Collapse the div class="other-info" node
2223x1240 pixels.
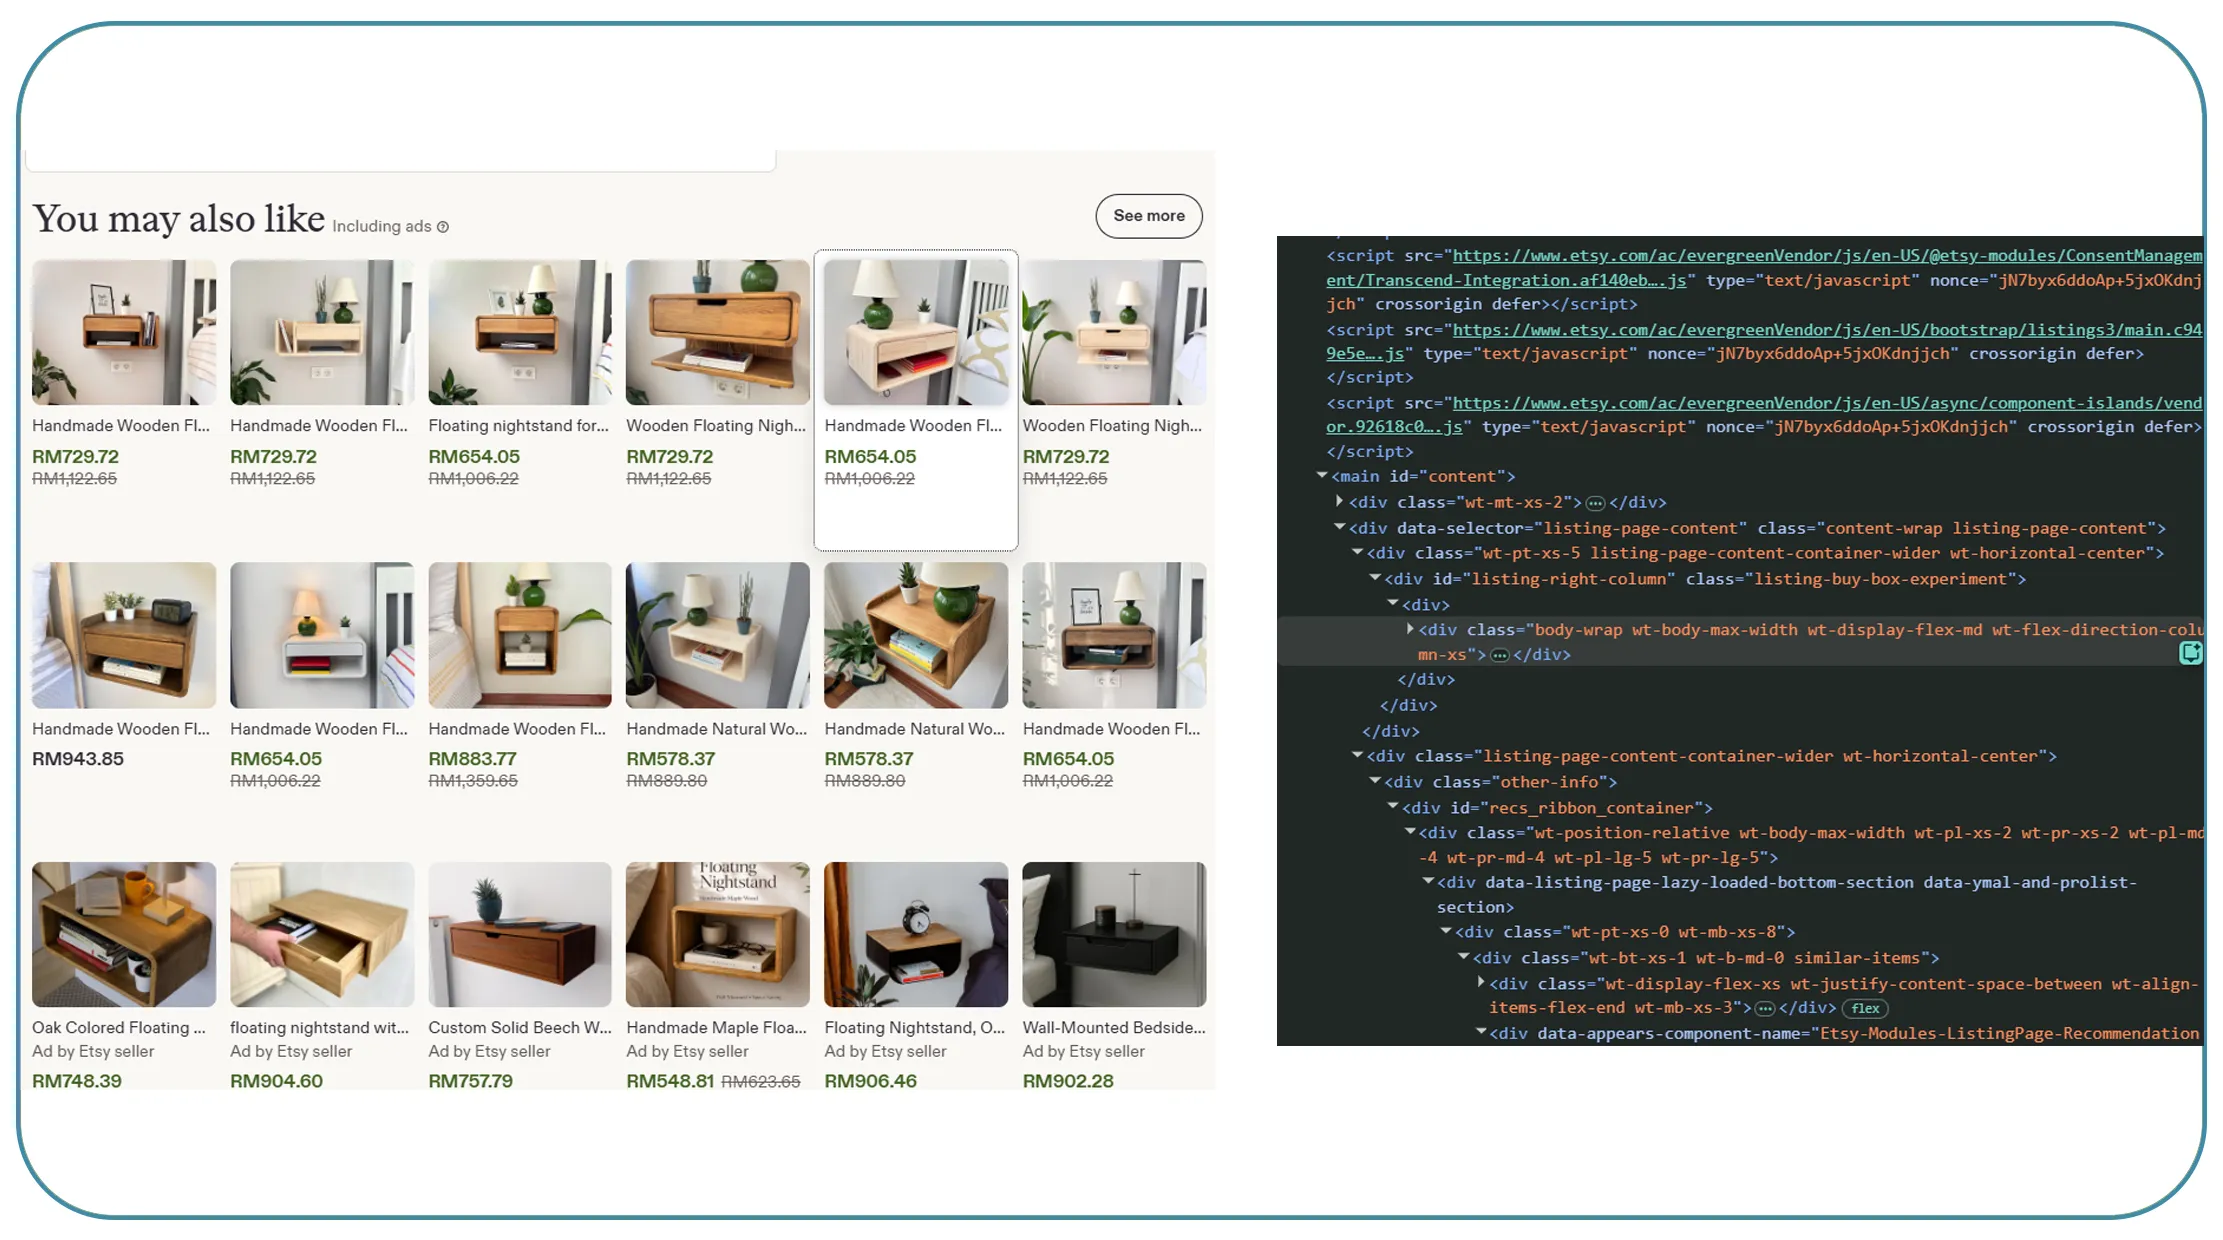(x=1375, y=781)
